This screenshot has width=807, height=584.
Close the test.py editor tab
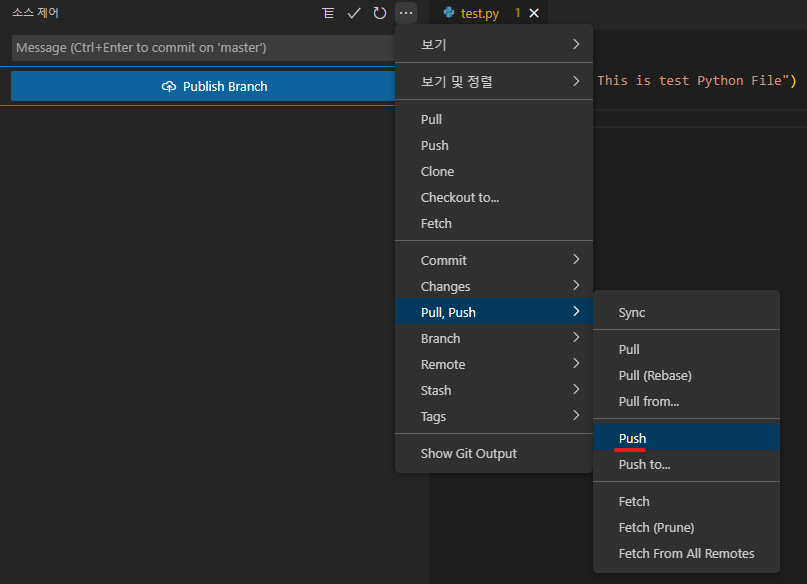(x=534, y=13)
